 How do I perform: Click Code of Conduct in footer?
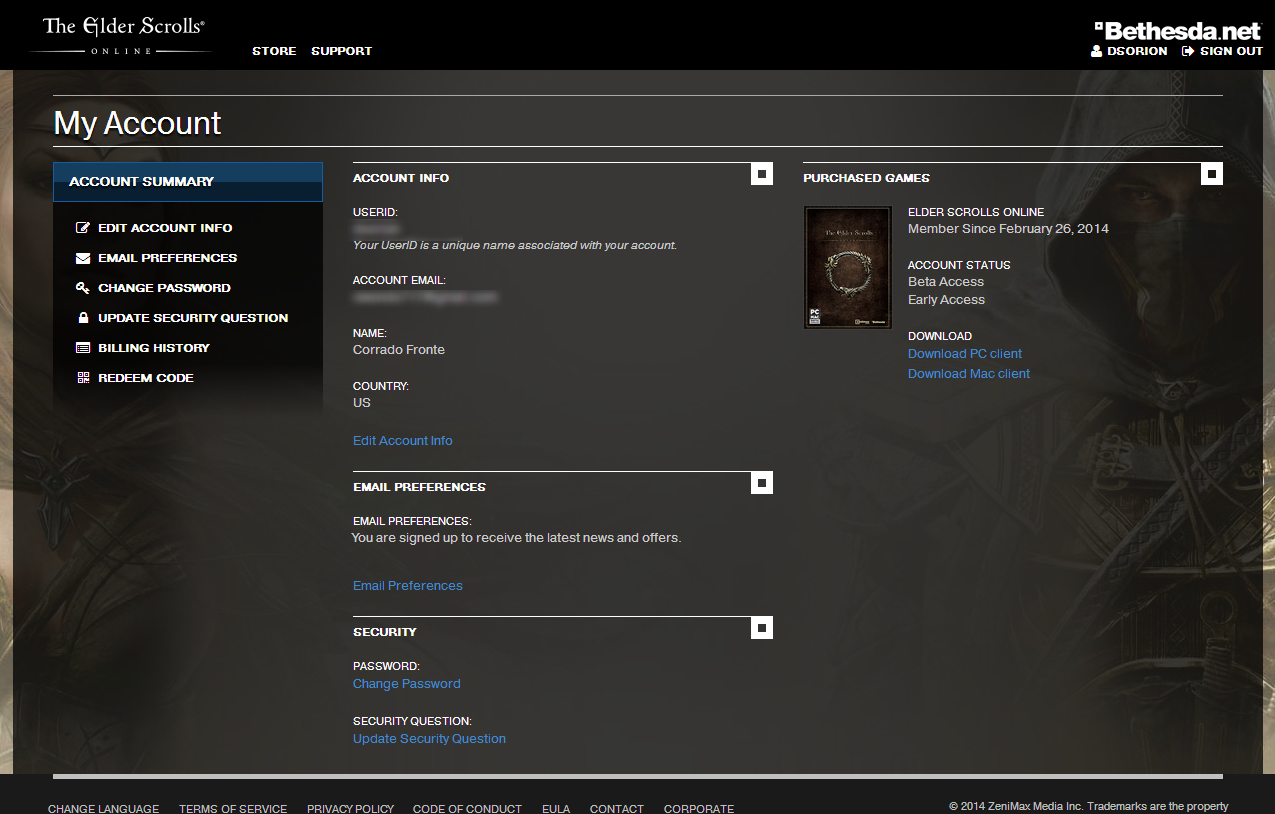(467, 809)
